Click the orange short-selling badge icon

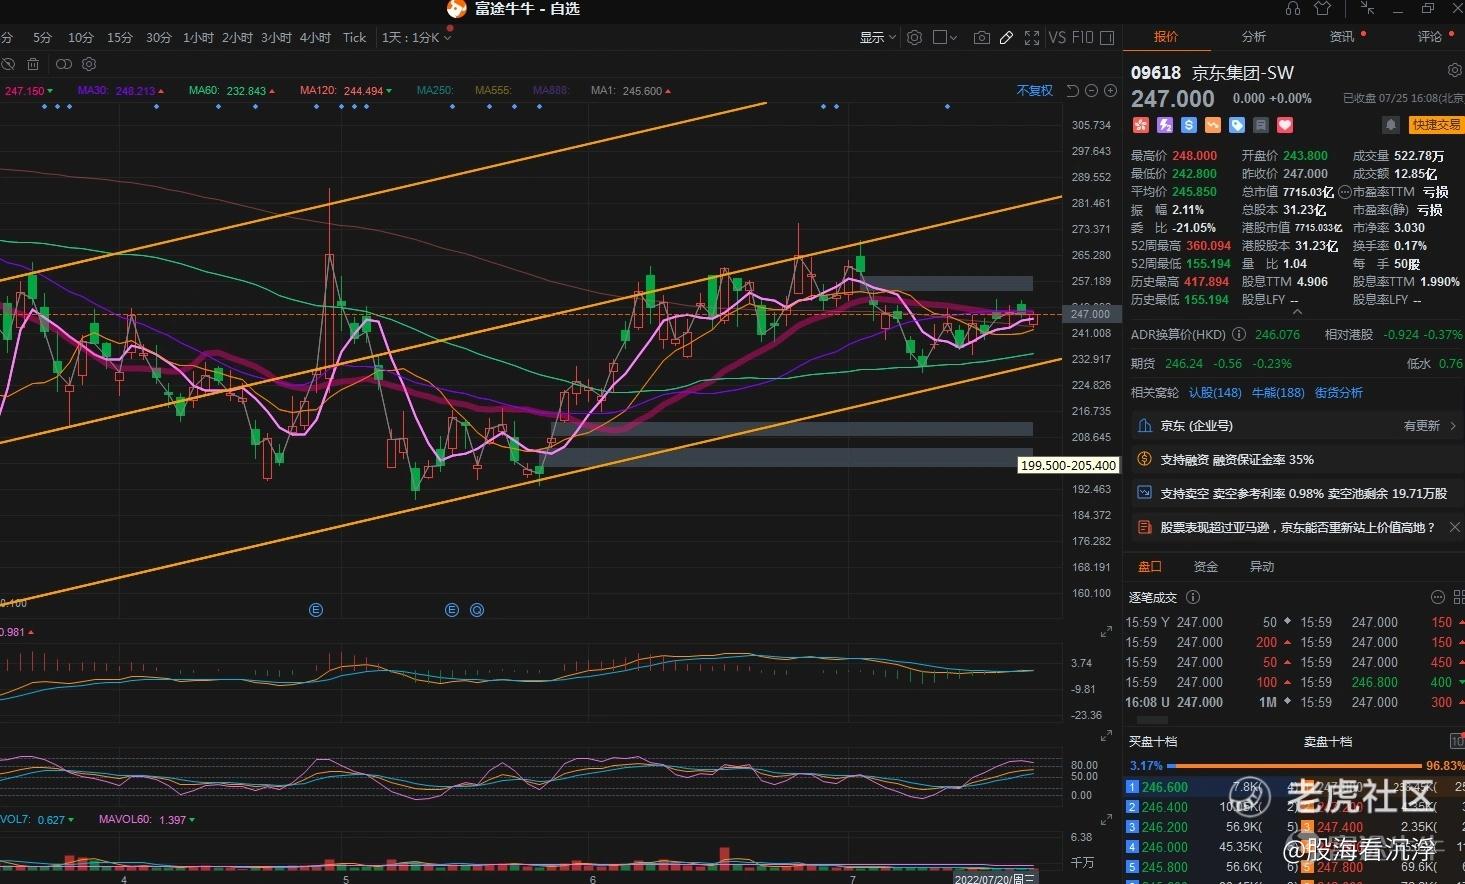pos(1213,125)
